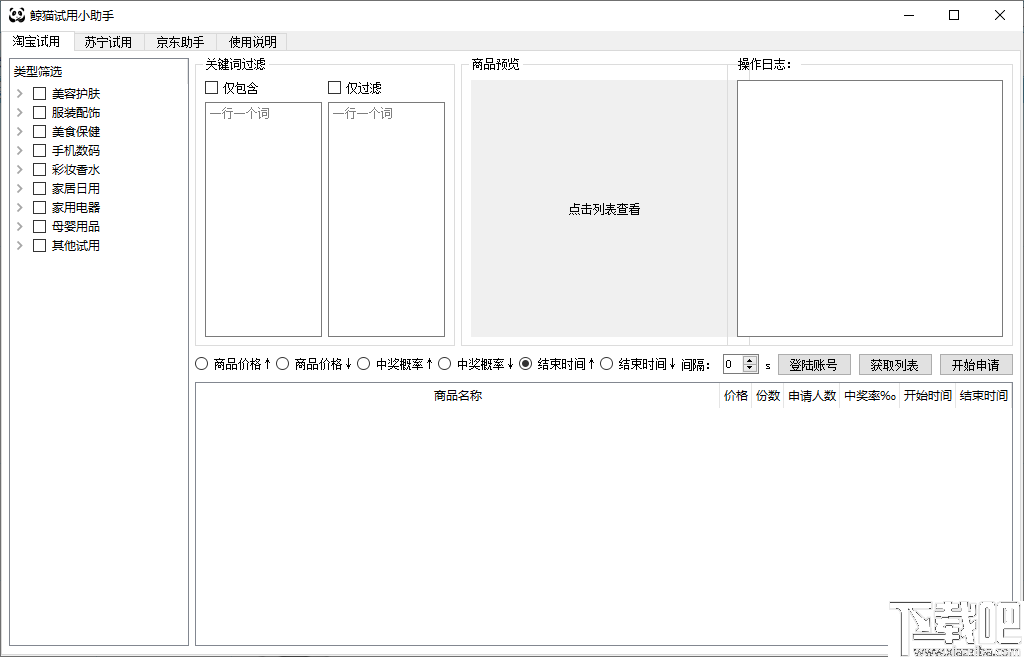Viewport: 1024px width, 657px height.
Task: Click the 登陆账号 button
Action: pos(814,364)
